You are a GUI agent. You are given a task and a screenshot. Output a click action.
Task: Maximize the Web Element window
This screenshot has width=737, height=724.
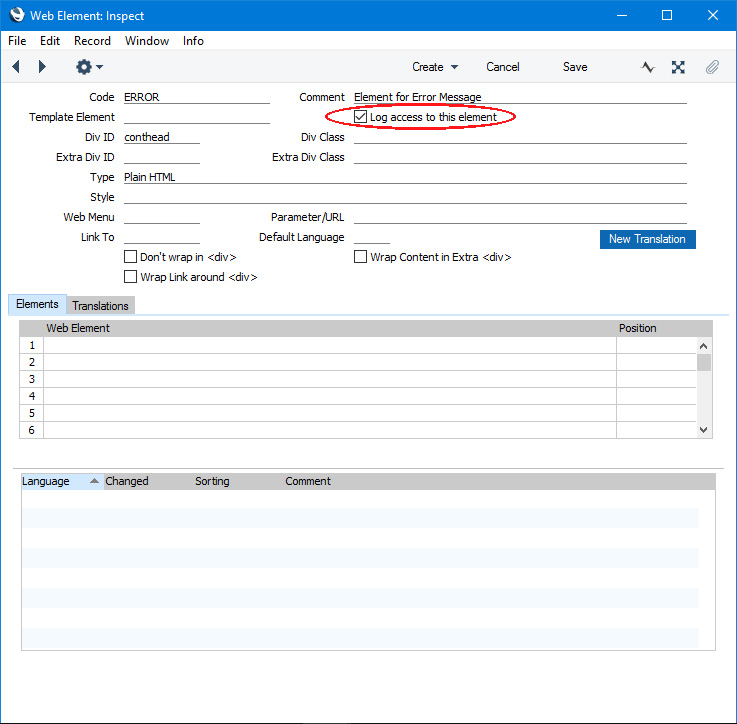(x=666, y=15)
